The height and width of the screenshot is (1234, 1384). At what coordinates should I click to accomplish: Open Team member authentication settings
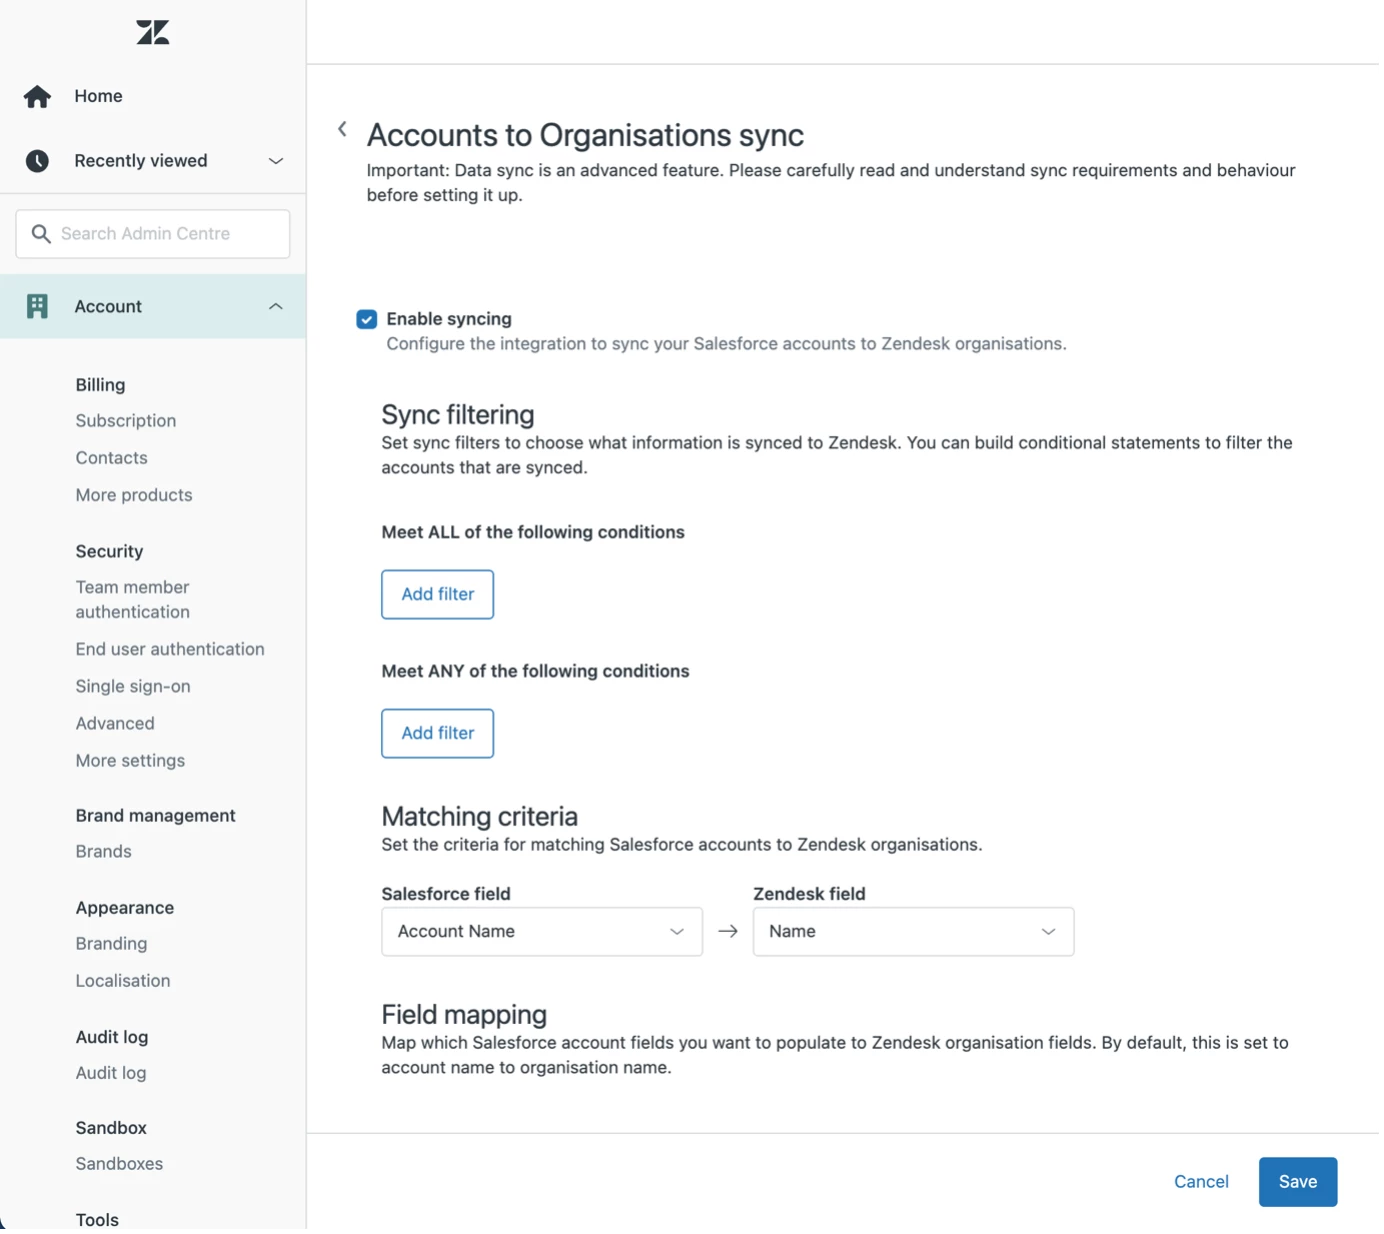133,600
